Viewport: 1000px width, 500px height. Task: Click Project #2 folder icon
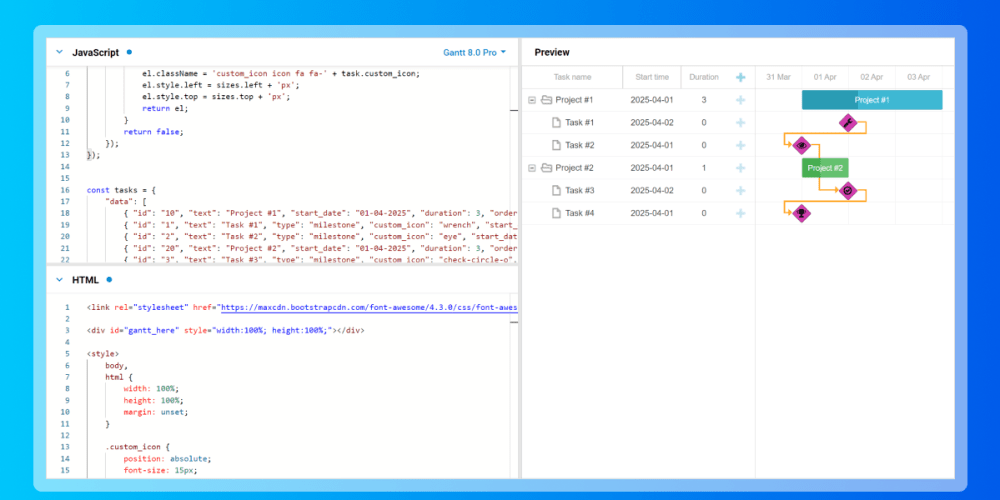click(545, 168)
